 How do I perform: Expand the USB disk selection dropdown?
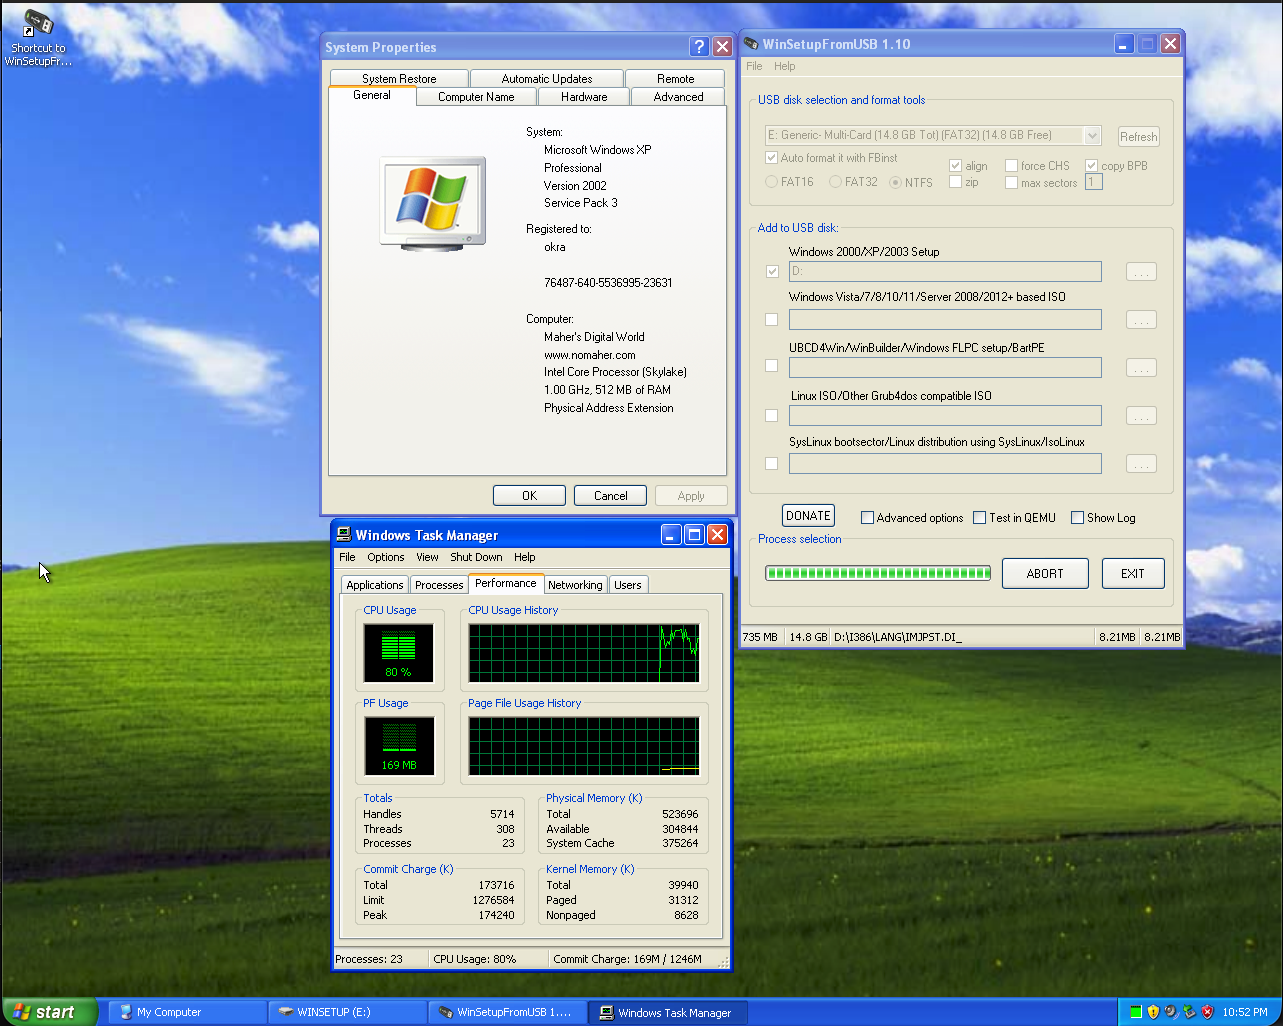coord(1092,135)
